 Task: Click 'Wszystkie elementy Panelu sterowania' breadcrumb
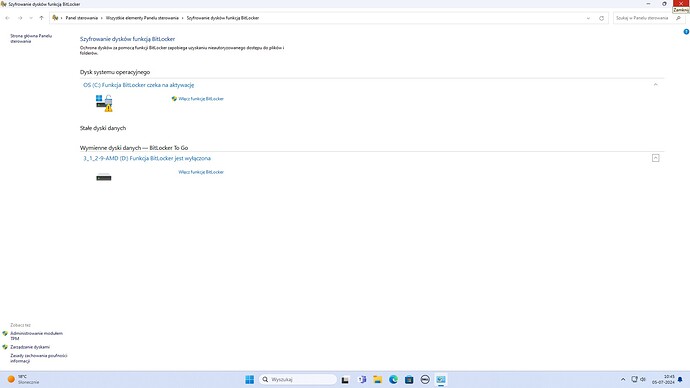coord(142,18)
